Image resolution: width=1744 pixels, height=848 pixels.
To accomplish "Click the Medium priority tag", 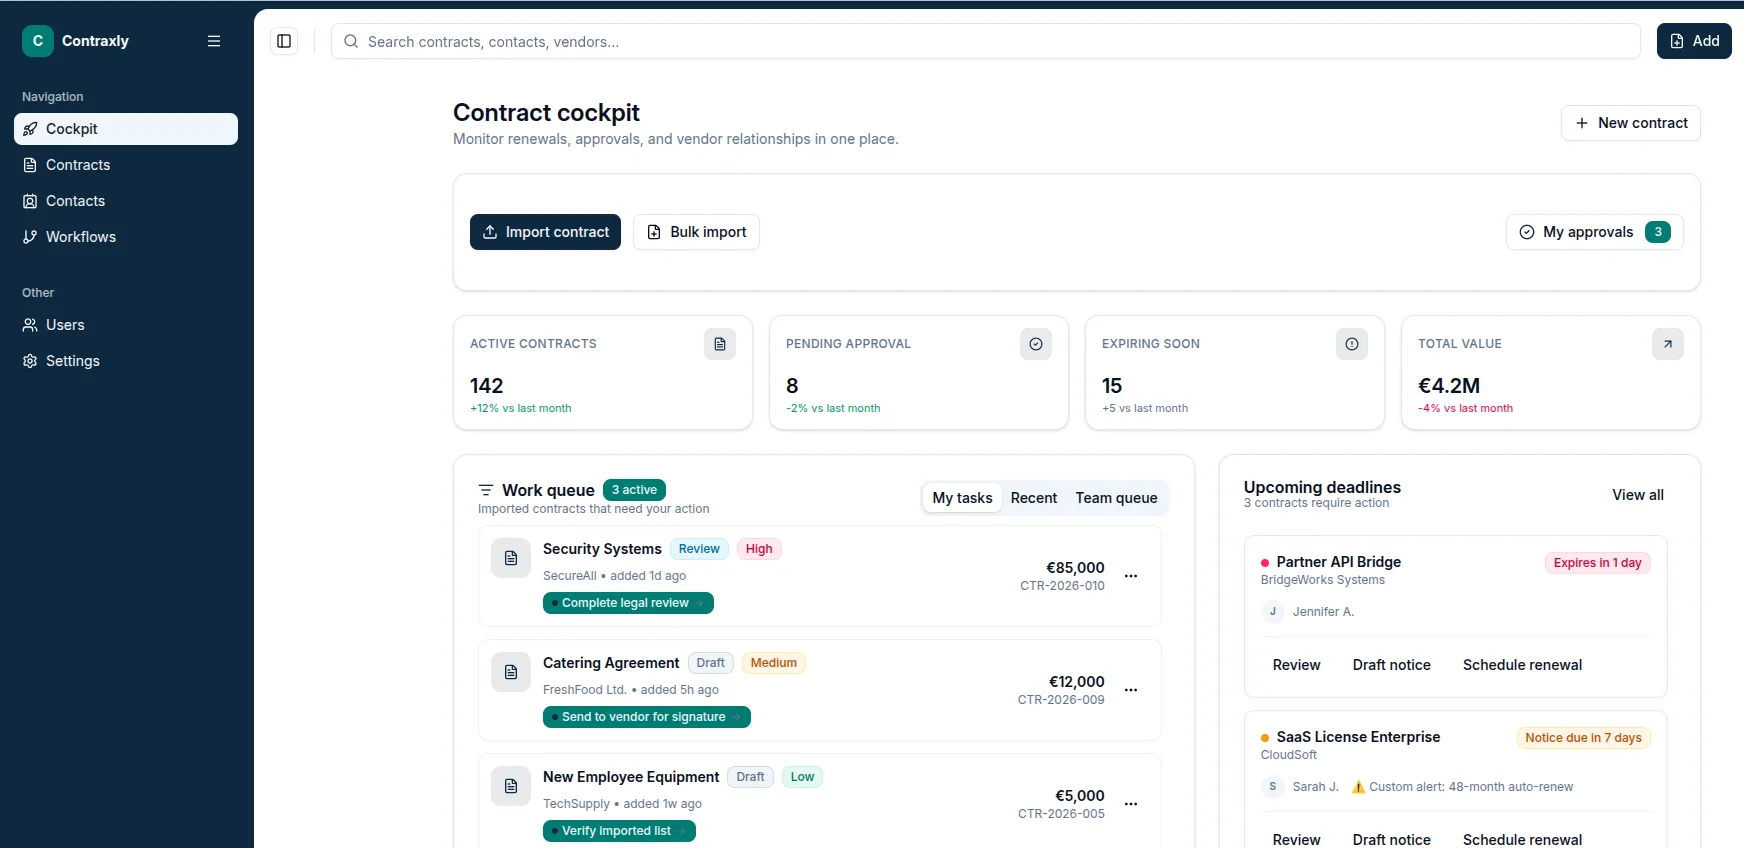I will [774, 663].
